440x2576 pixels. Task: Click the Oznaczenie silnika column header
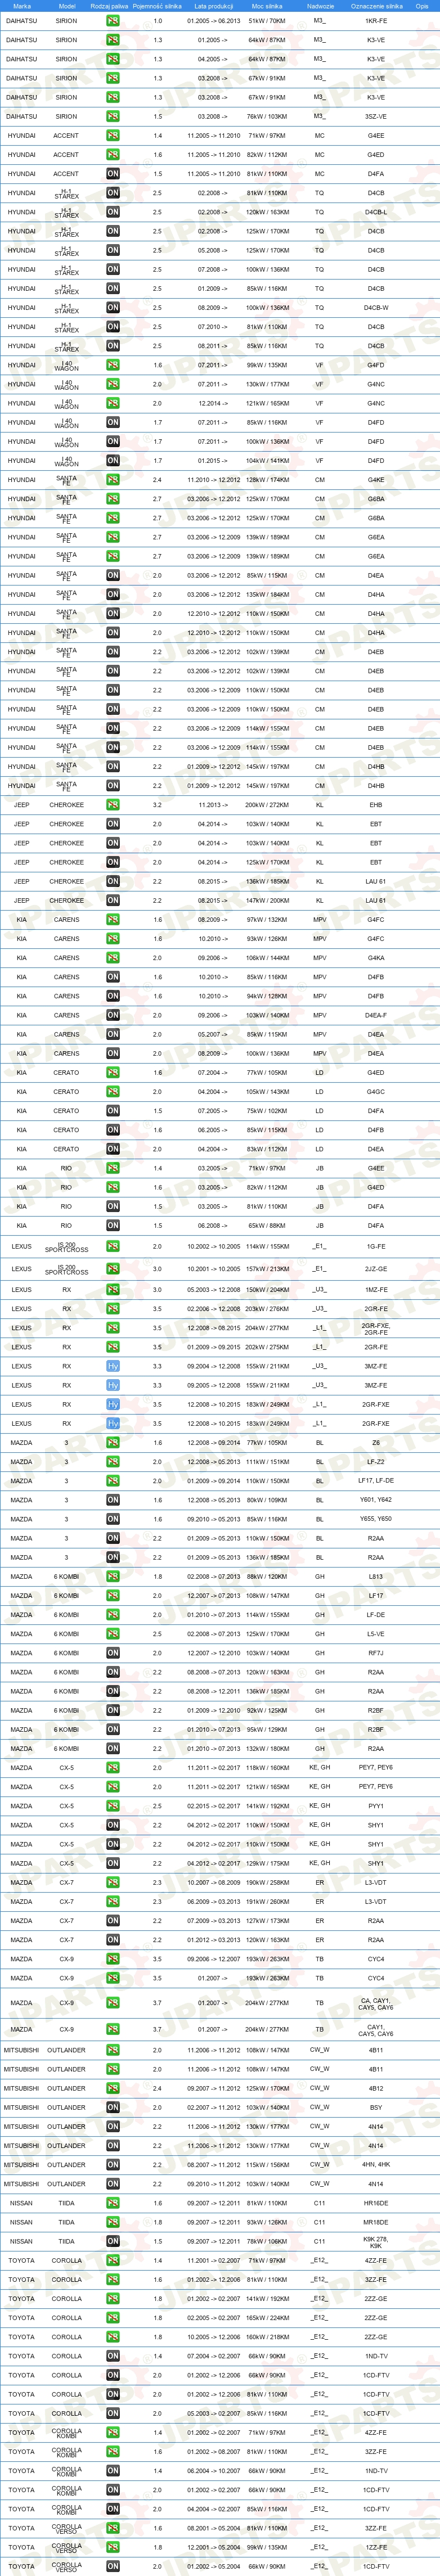(x=376, y=6)
